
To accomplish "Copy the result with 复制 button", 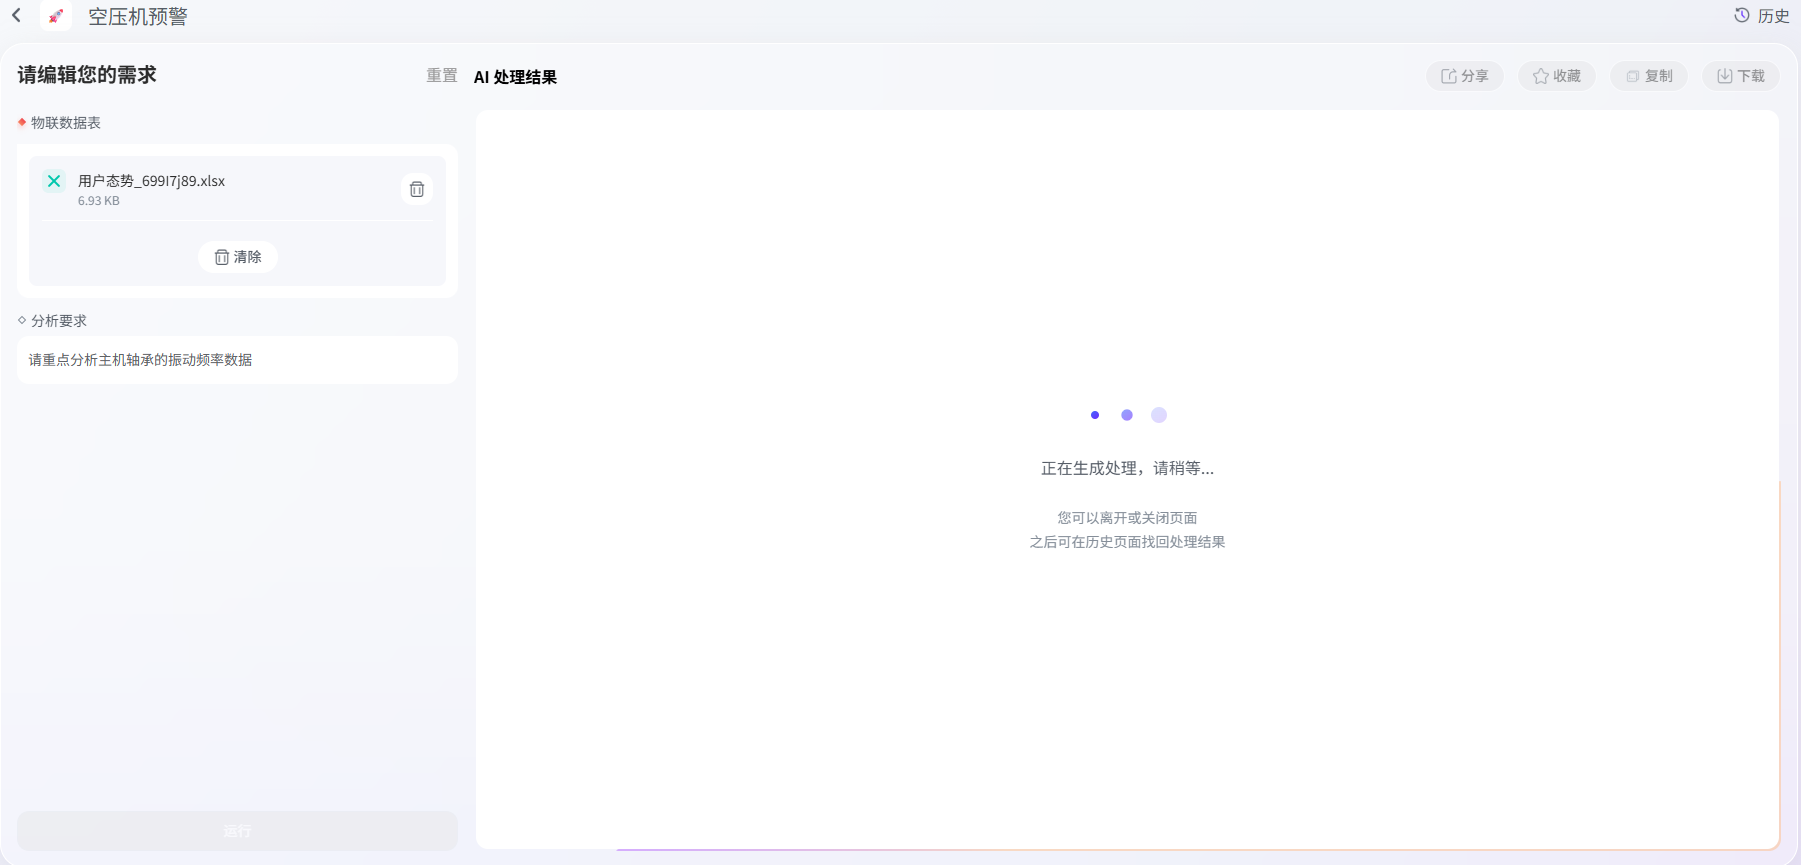I will click(x=1649, y=76).
